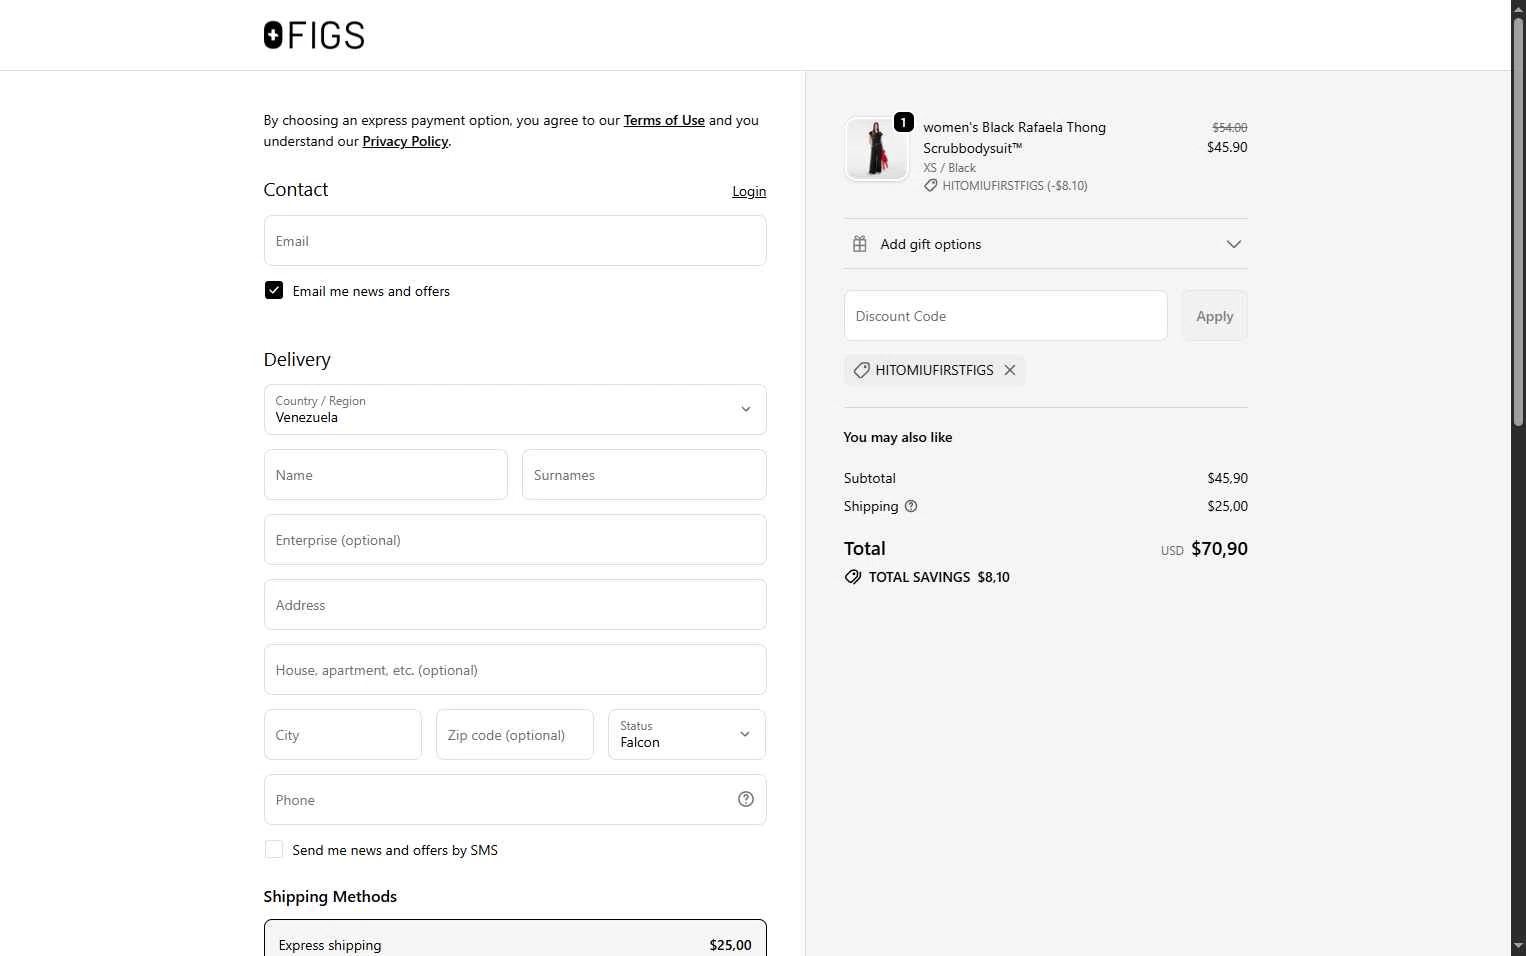Click the total savings tag icon
This screenshot has width=1526, height=956.
click(x=853, y=577)
